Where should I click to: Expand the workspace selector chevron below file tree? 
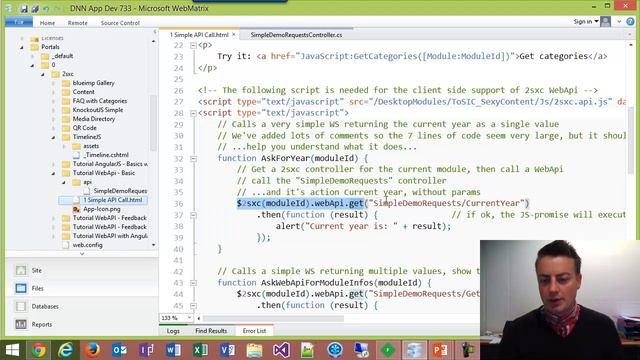coord(82,254)
